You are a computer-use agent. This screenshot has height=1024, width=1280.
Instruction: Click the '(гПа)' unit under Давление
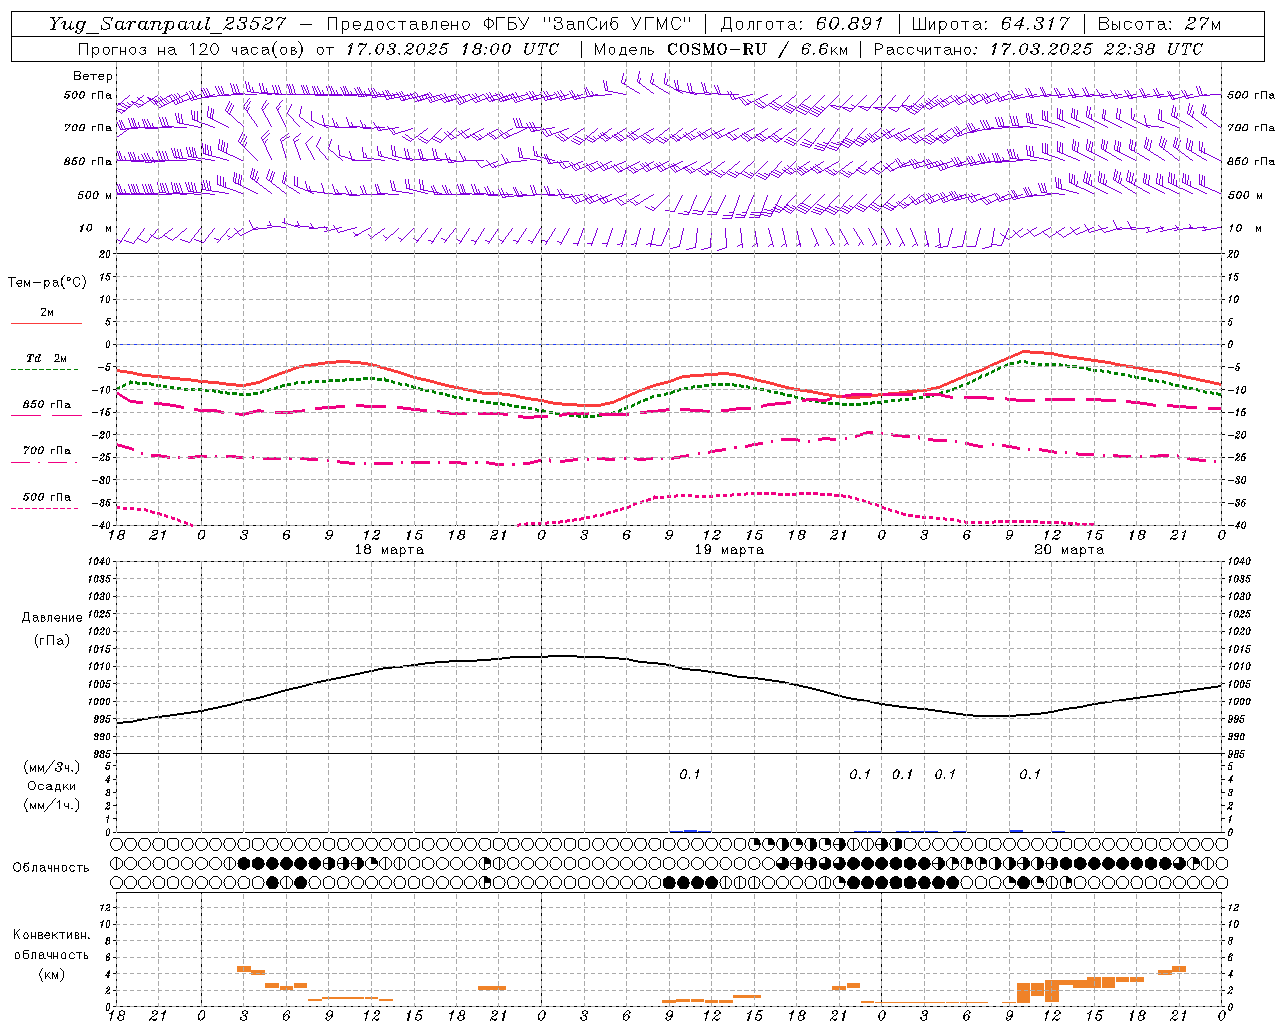tap(52, 640)
